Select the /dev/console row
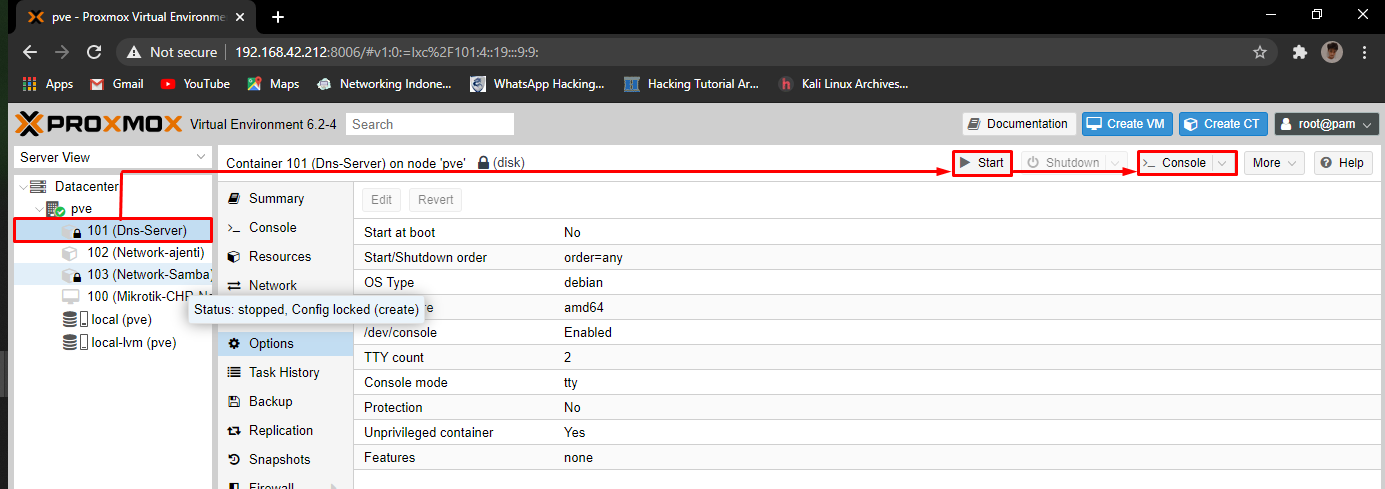This screenshot has height=489, width=1385. click(x=869, y=332)
